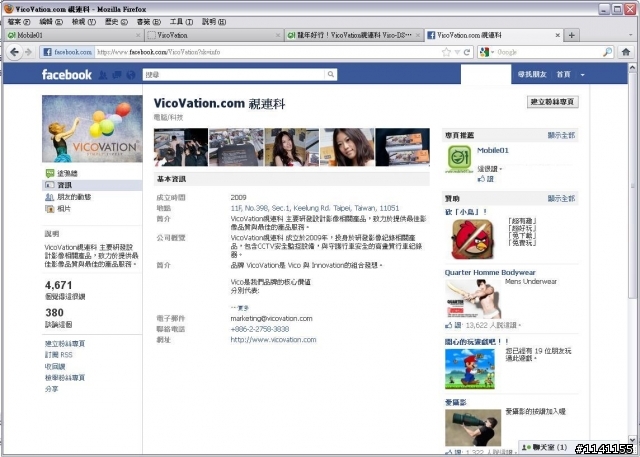Open the chat room bar
Viewport: 640px width, 457px height.
pyautogui.click(x=545, y=448)
